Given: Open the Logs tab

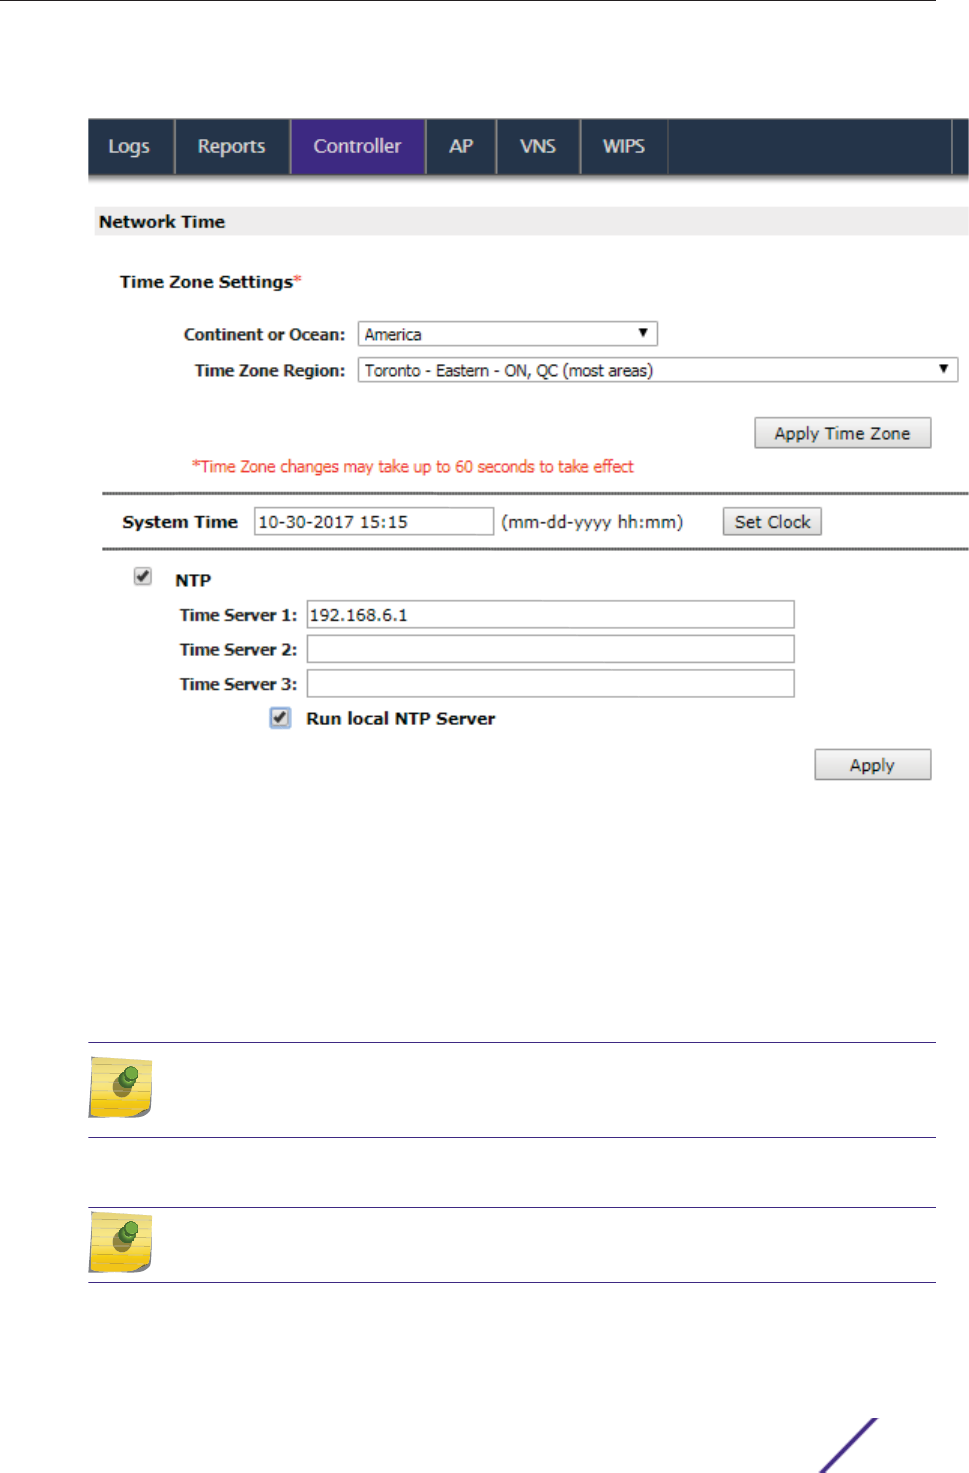Looking at the screenshot, I should point(130,146).
